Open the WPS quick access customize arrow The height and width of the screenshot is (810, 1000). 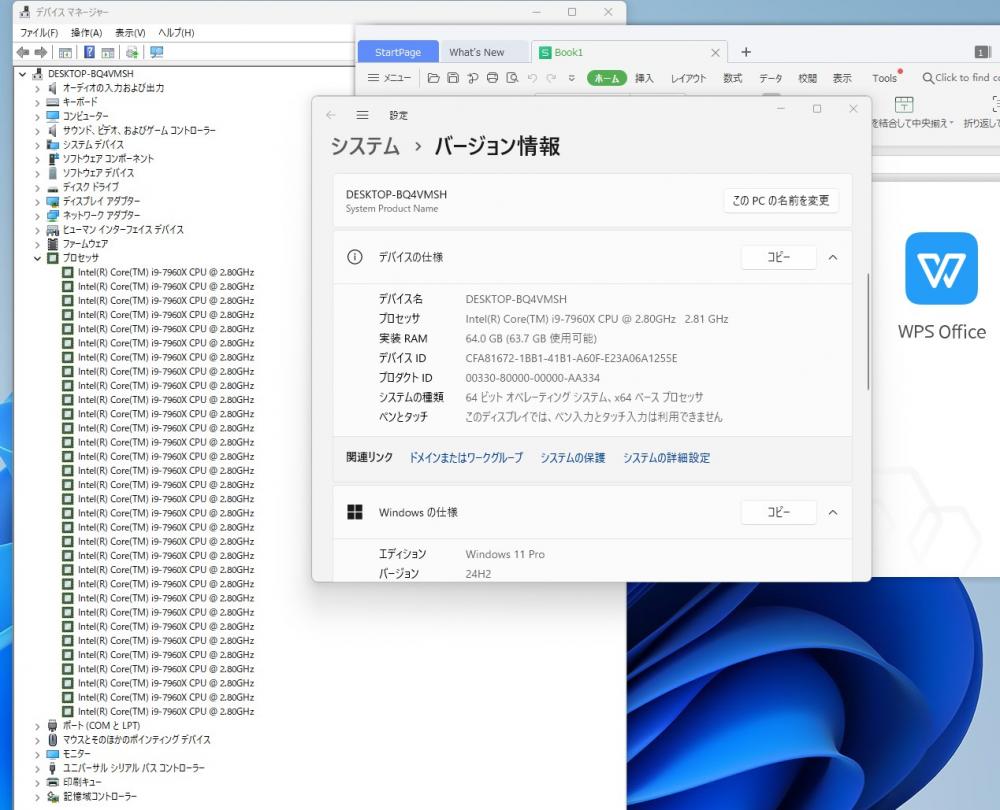(572, 78)
